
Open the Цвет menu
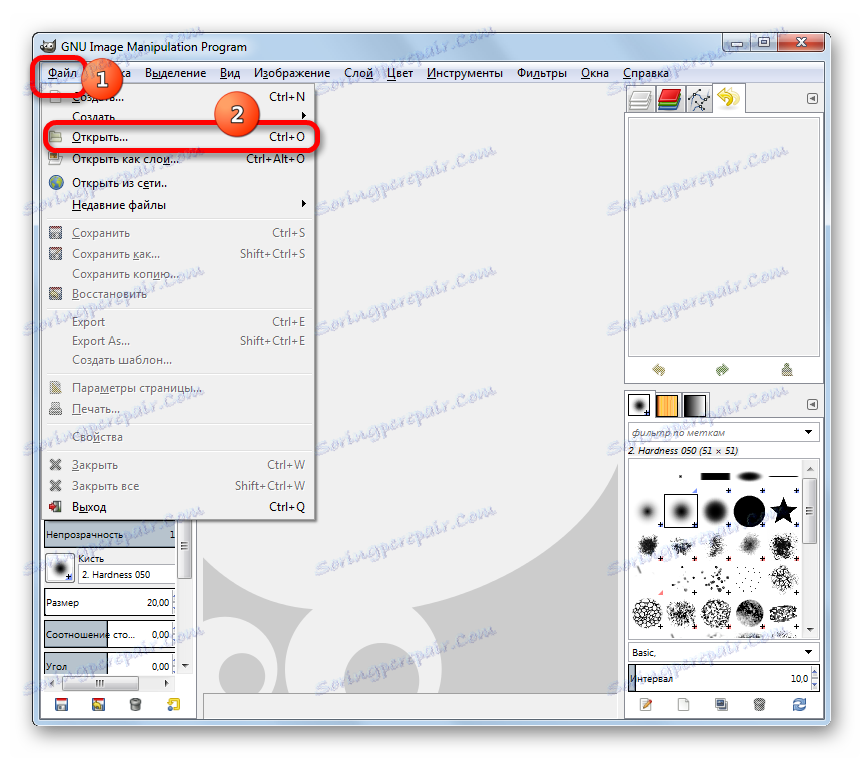point(399,73)
